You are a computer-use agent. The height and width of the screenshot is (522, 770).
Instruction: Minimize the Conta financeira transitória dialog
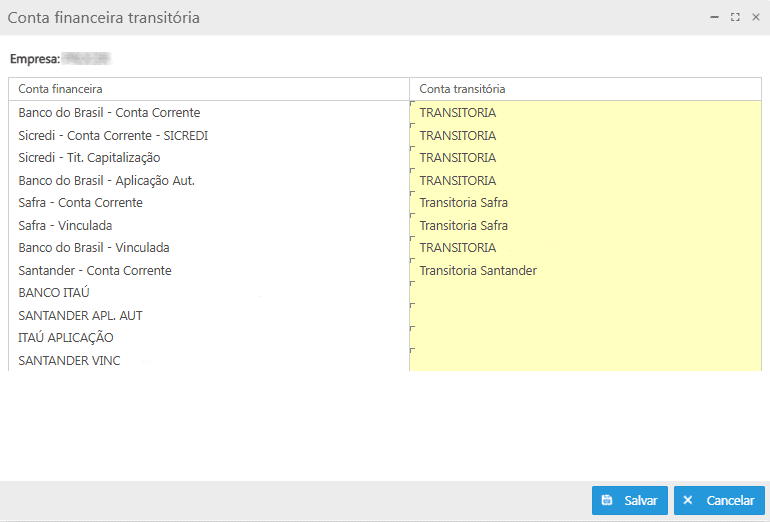(x=714, y=17)
